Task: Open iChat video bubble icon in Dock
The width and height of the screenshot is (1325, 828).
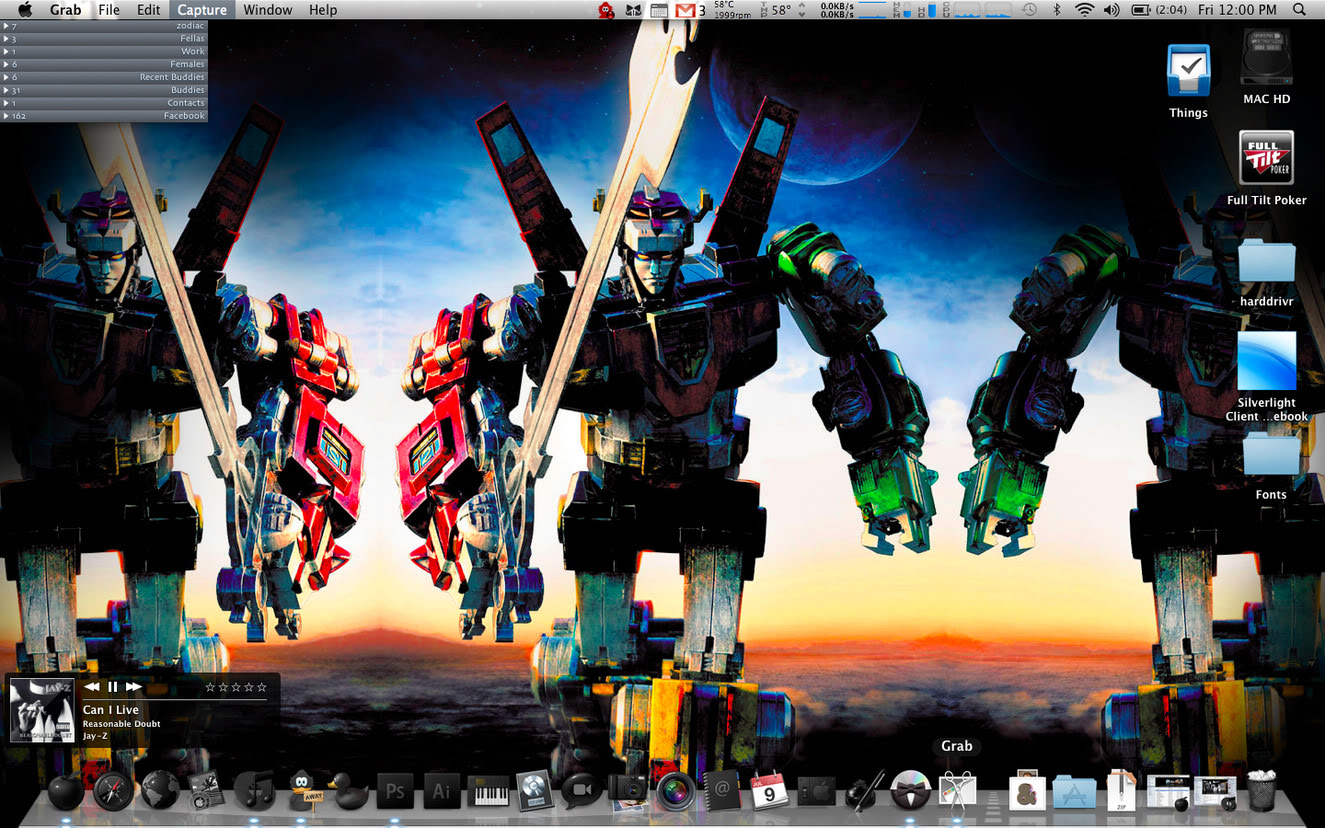Action: coord(582,791)
